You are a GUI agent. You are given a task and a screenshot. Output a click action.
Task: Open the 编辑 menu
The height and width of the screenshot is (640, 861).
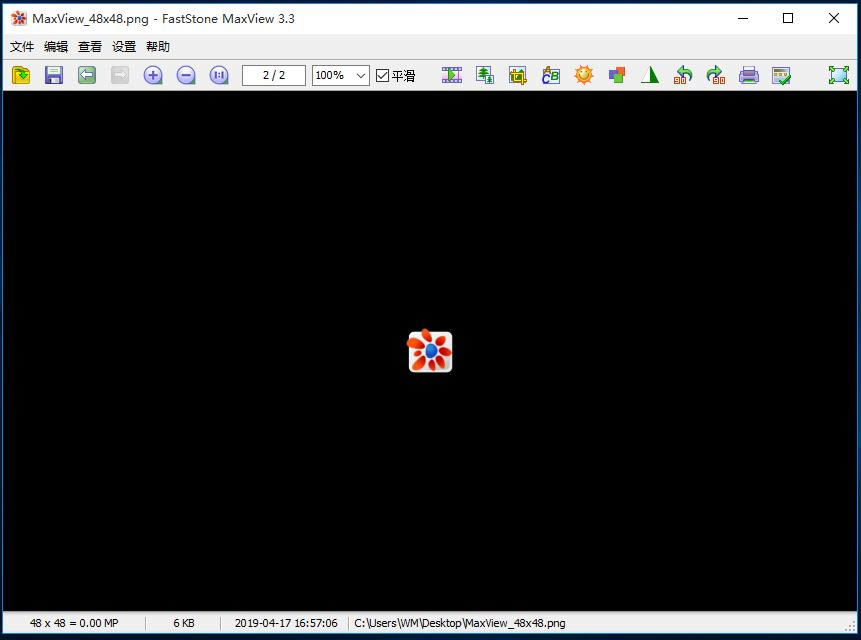(56, 47)
